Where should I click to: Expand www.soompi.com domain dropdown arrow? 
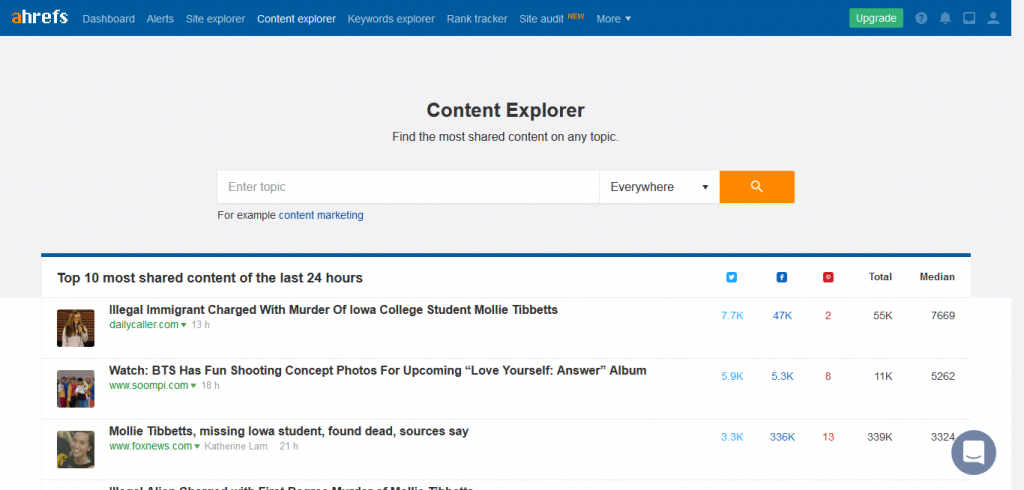tap(193, 386)
